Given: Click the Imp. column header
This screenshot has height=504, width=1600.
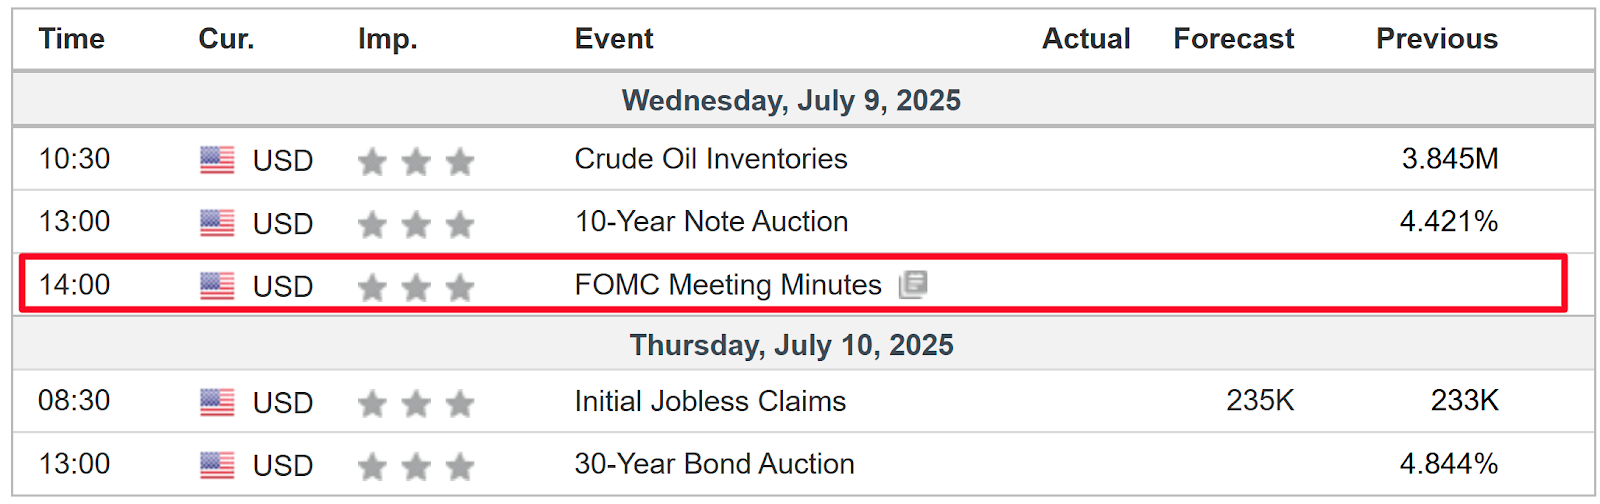Looking at the screenshot, I should 388,40.
